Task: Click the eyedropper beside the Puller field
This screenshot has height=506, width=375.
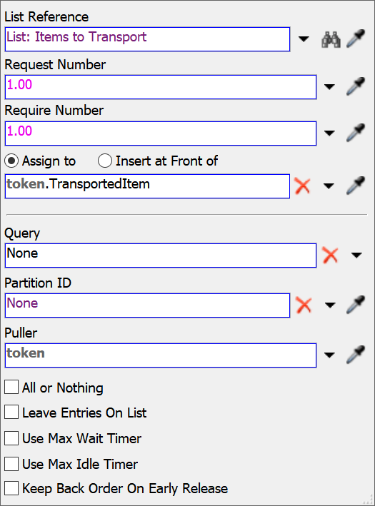Action: click(355, 354)
